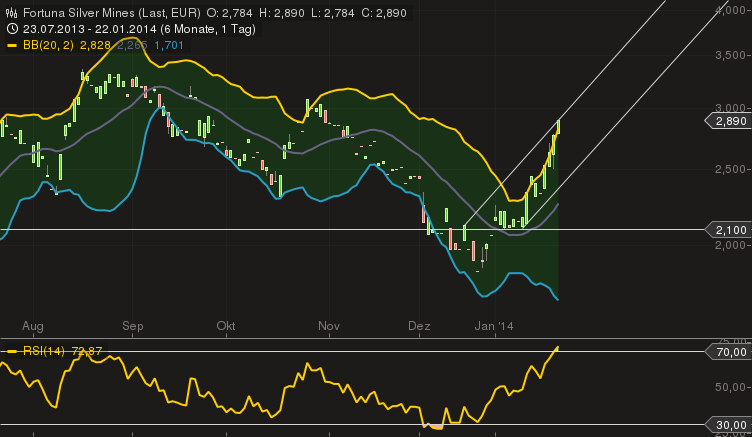
Task: Click the 2,100 horizontal line price label
Action: click(730, 230)
